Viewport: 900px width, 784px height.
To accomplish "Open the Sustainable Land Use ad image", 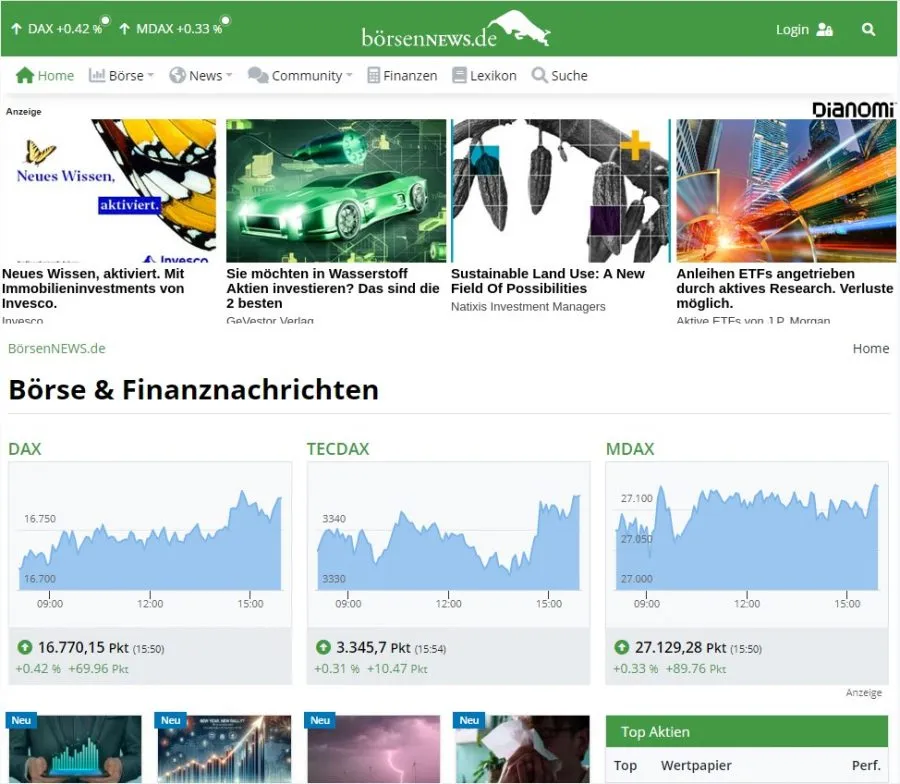I will pos(561,191).
